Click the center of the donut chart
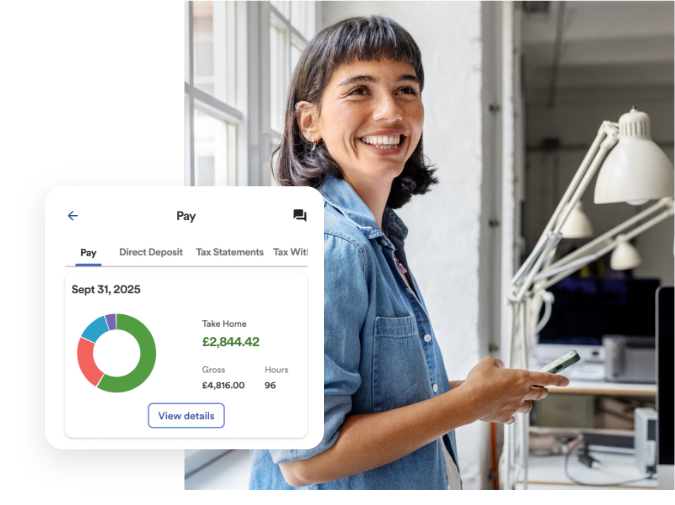Viewport: 675px width, 505px height. coord(117,353)
